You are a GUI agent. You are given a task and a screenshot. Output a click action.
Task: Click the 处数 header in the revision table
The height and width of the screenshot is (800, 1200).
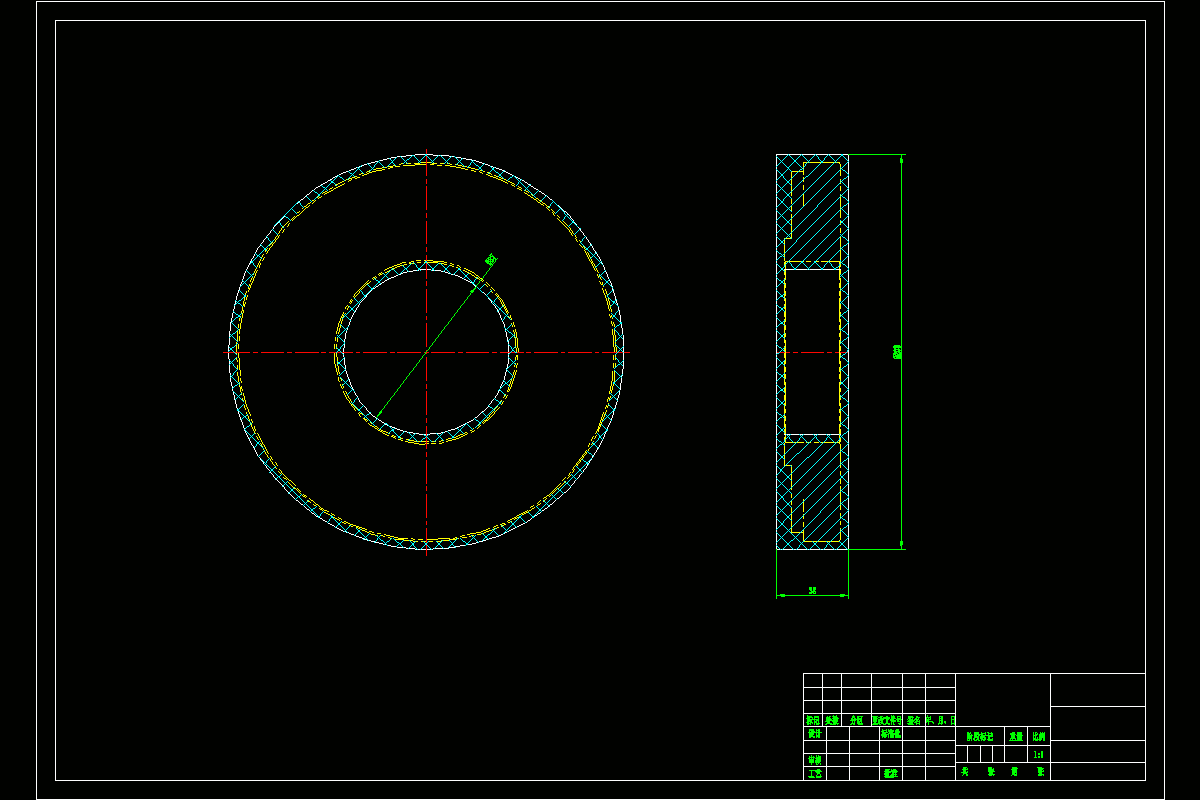[832, 720]
